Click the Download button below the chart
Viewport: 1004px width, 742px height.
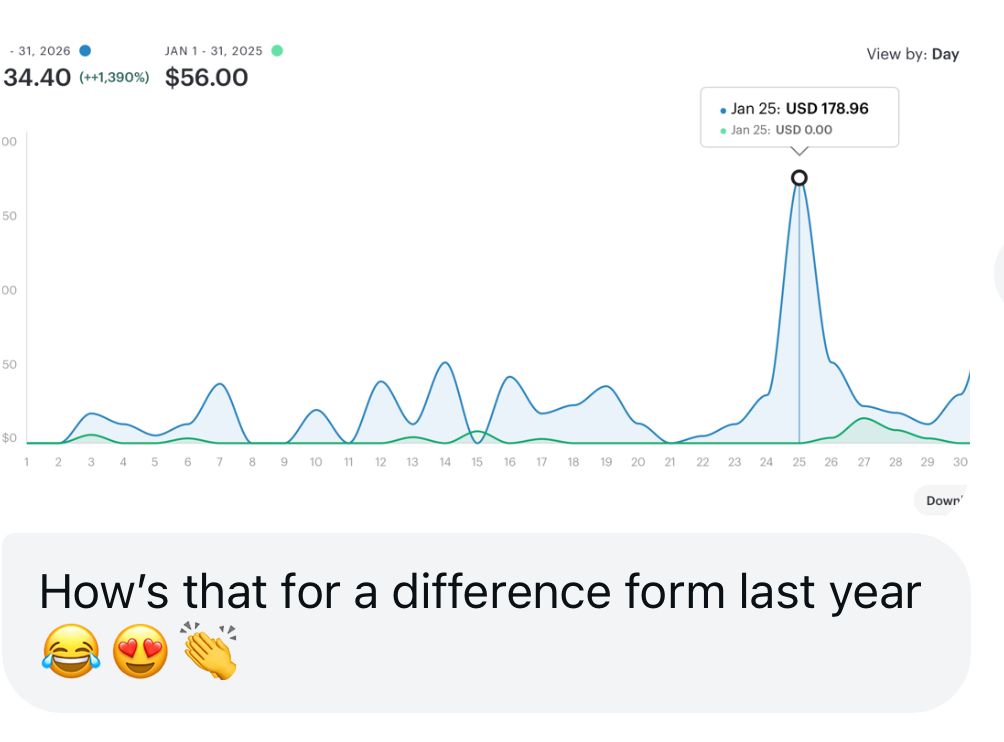941,500
